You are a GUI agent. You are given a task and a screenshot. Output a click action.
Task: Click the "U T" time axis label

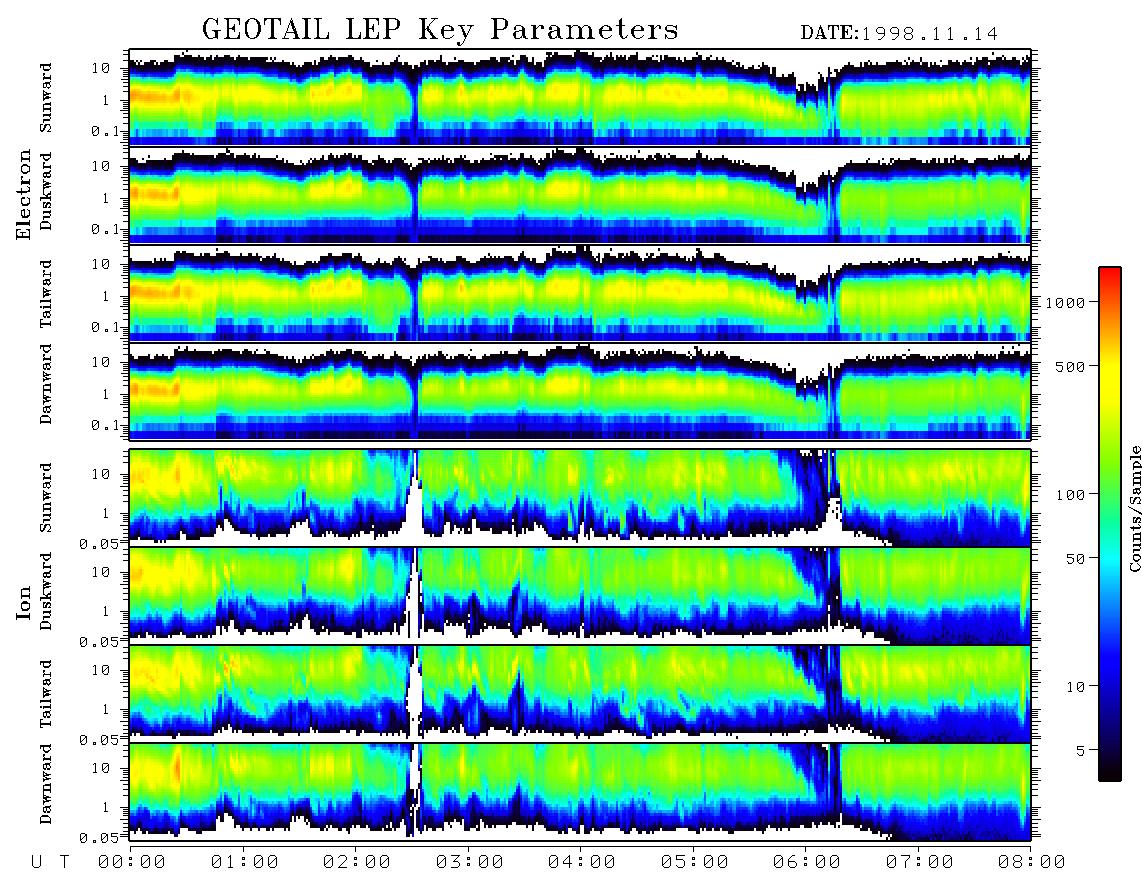tap(50, 862)
